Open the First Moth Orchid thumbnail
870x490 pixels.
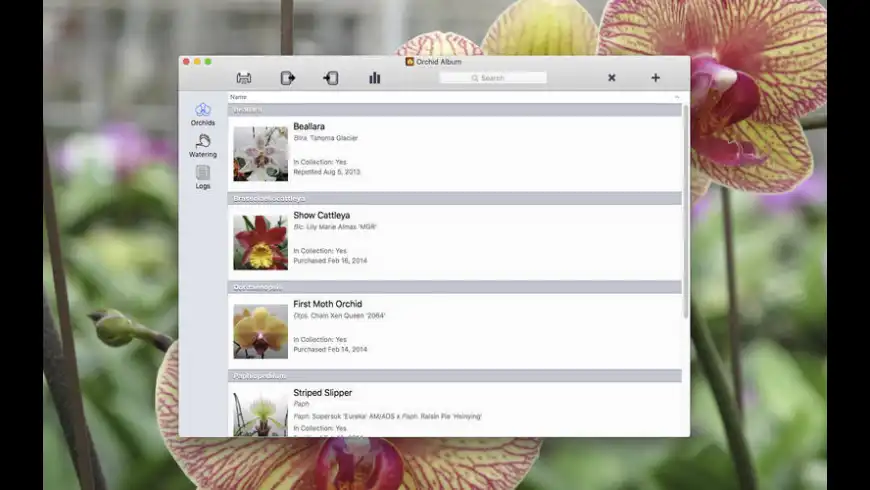(261, 331)
